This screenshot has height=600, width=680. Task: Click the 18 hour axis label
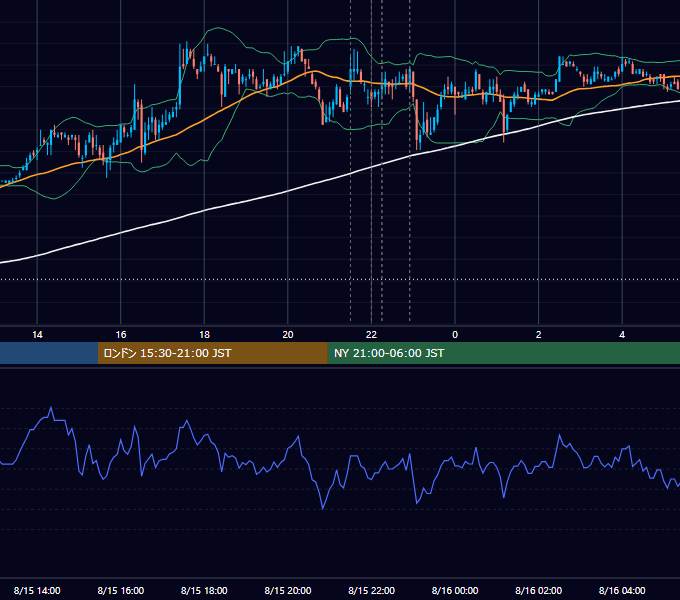click(x=204, y=335)
